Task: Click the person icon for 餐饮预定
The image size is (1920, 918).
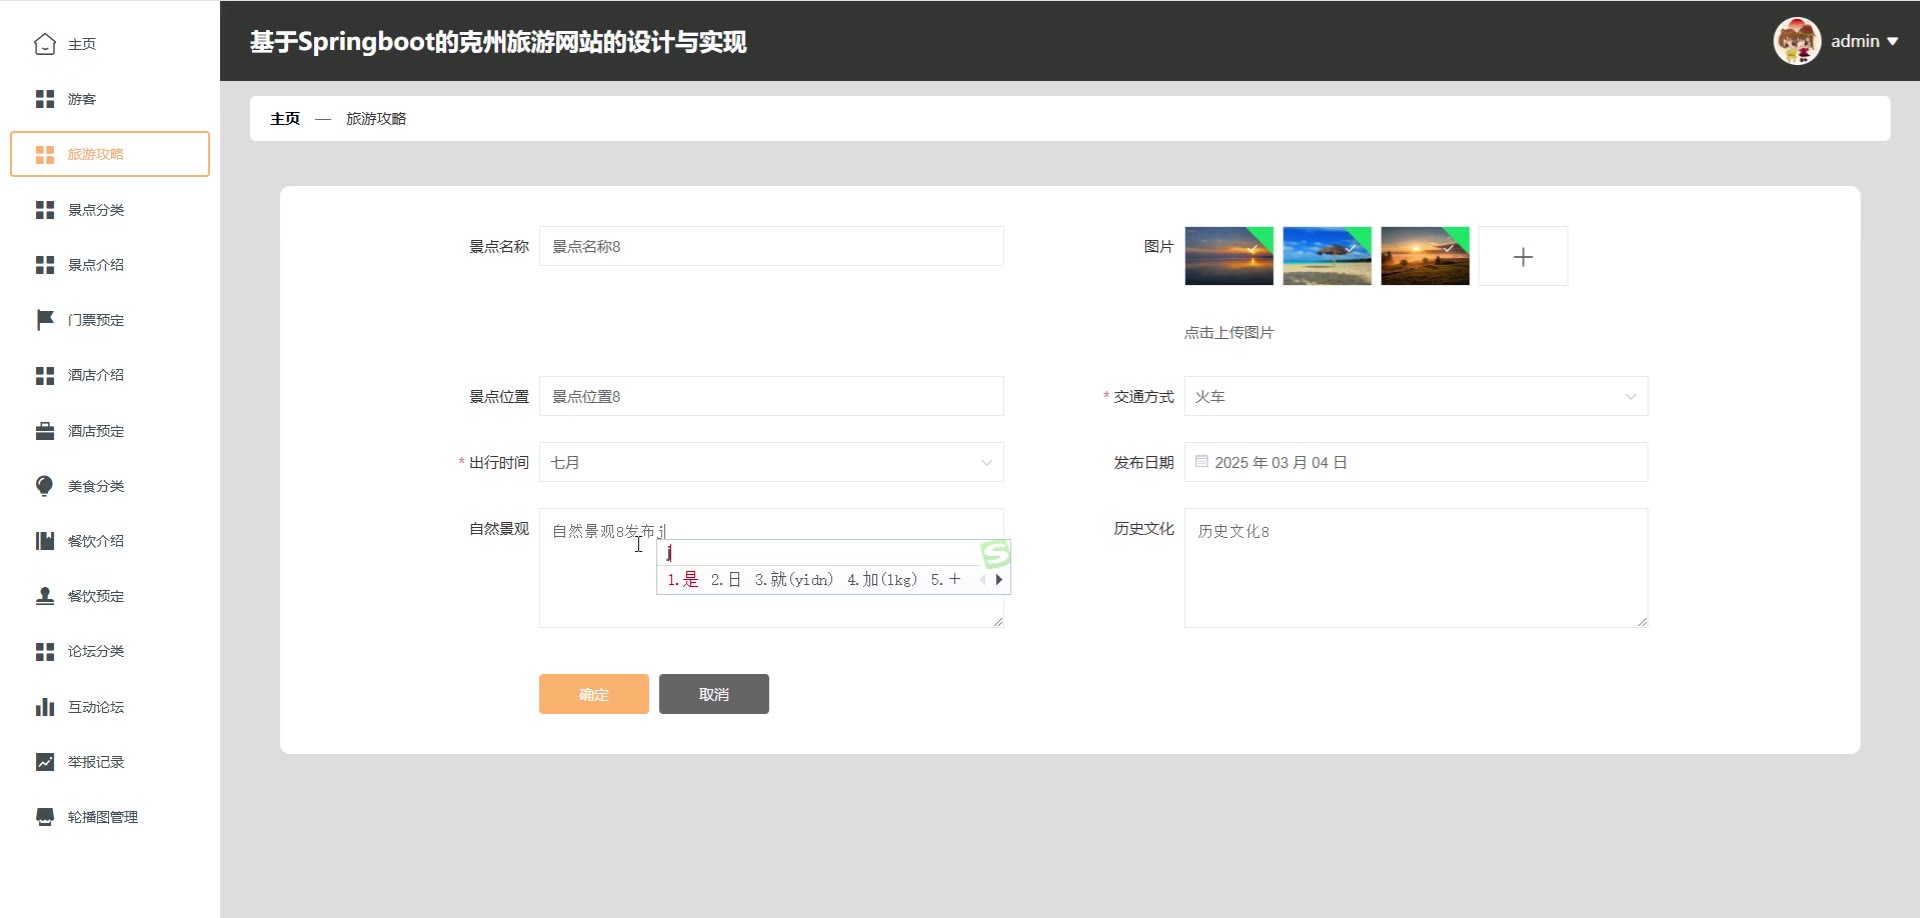Action: (45, 596)
